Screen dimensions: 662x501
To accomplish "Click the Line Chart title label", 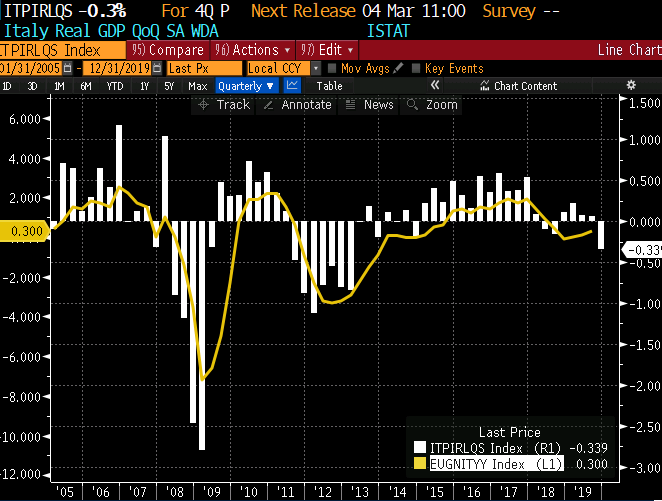I will click(x=629, y=50).
